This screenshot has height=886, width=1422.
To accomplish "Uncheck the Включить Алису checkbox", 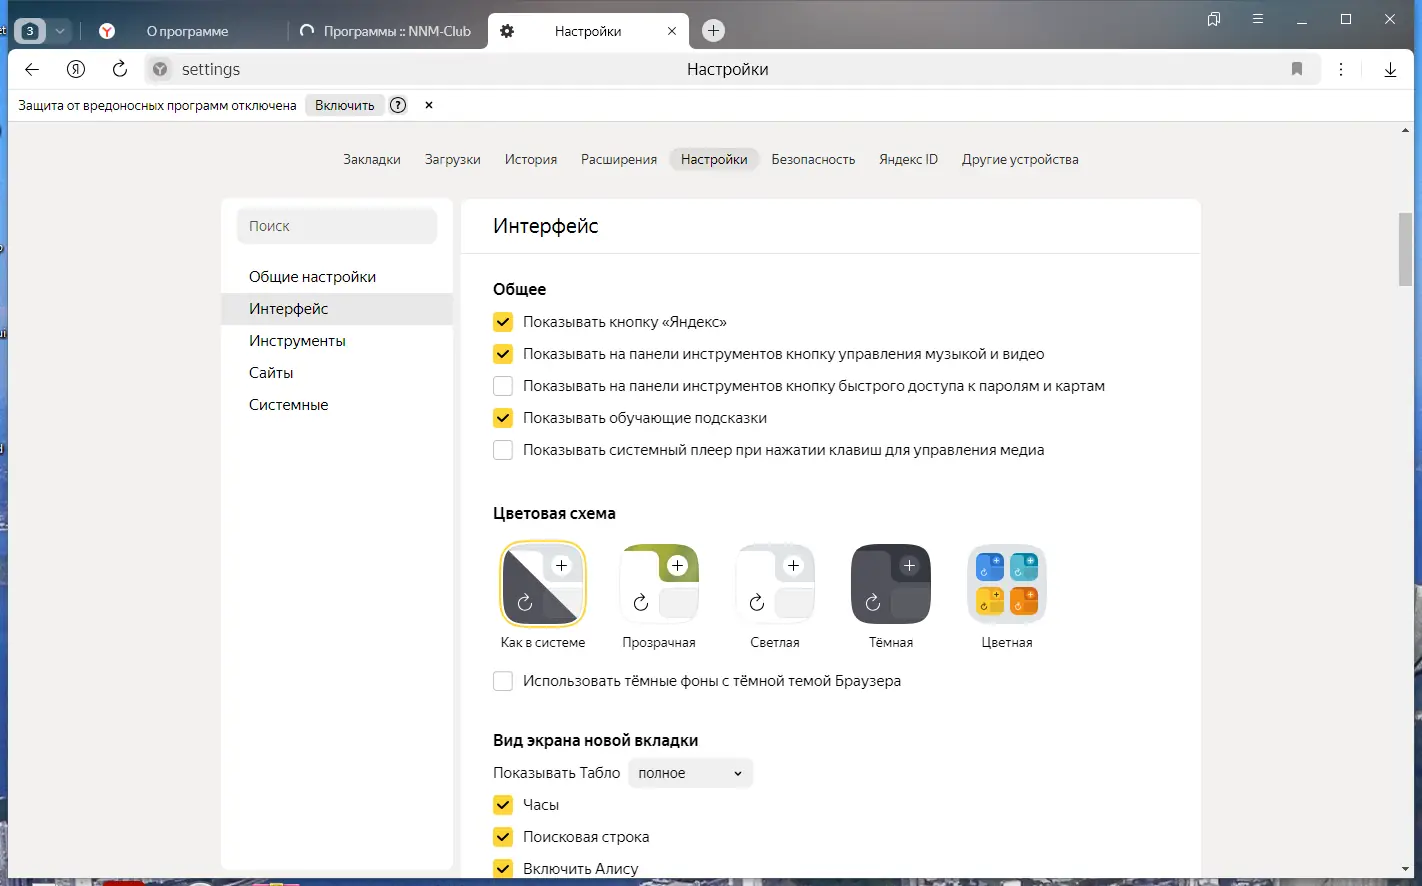I will (x=503, y=869).
